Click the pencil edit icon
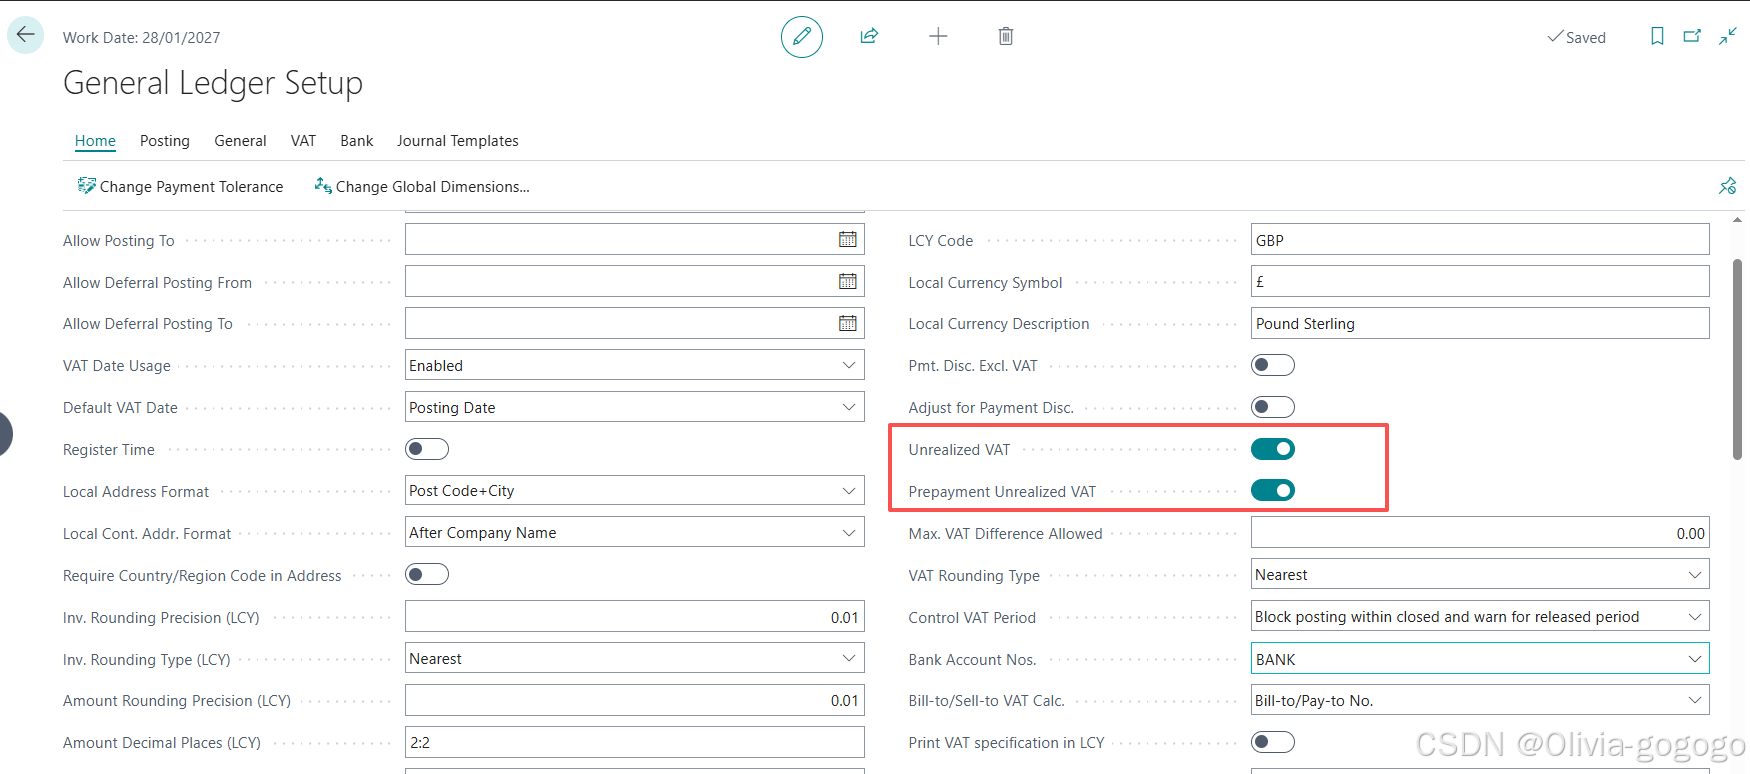Screen dimensions: 1750x774 pyautogui.click(x=802, y=37)
